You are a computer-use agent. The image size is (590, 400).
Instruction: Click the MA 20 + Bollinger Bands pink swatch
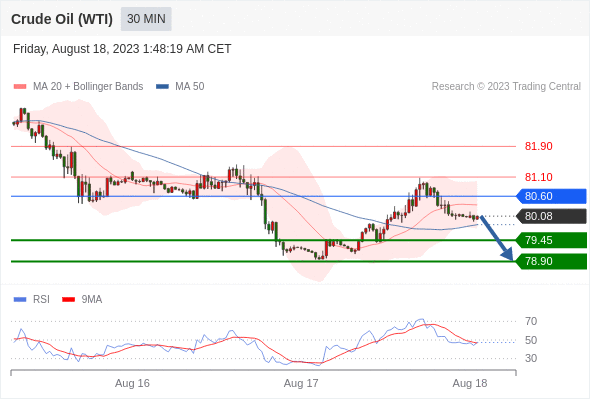point(20,87)
